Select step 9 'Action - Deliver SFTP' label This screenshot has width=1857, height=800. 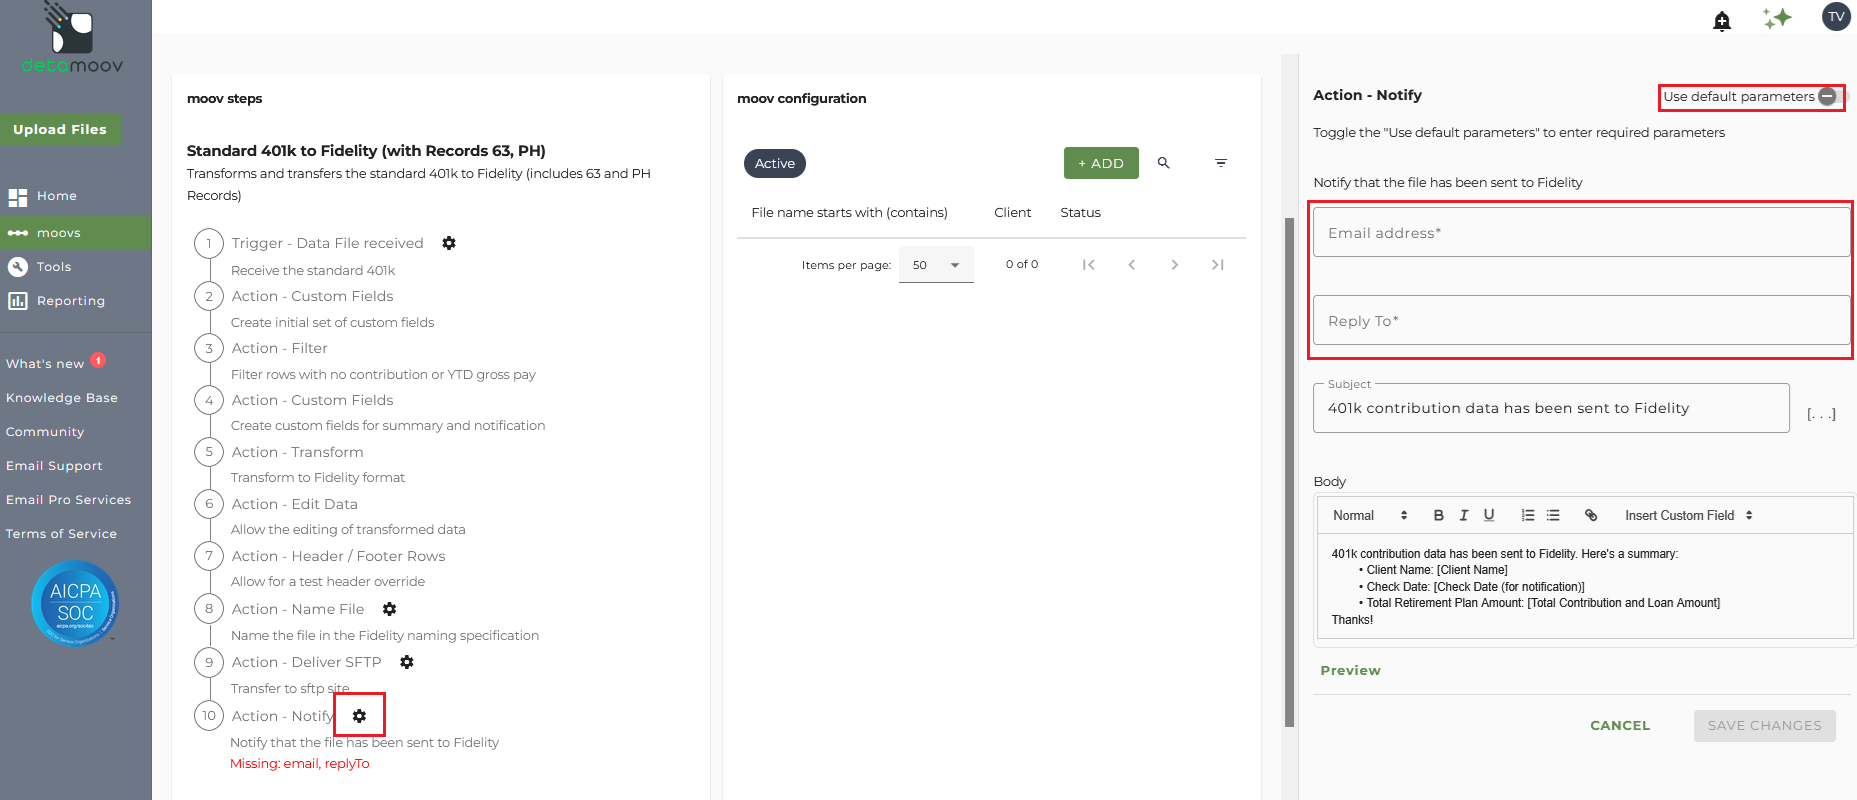[x=306, y=662]
